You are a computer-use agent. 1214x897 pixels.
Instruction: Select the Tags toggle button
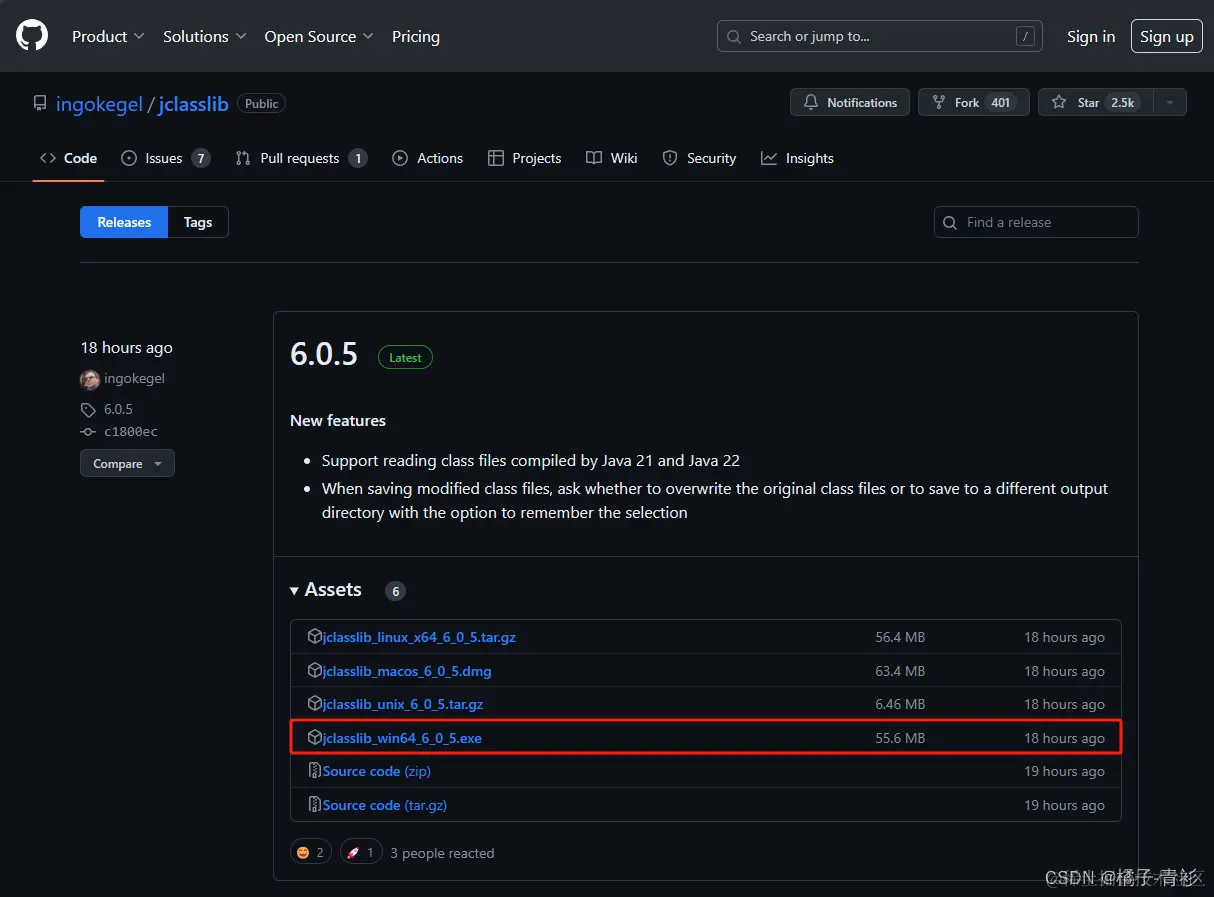pyautogui.click(x=198, y=222)
